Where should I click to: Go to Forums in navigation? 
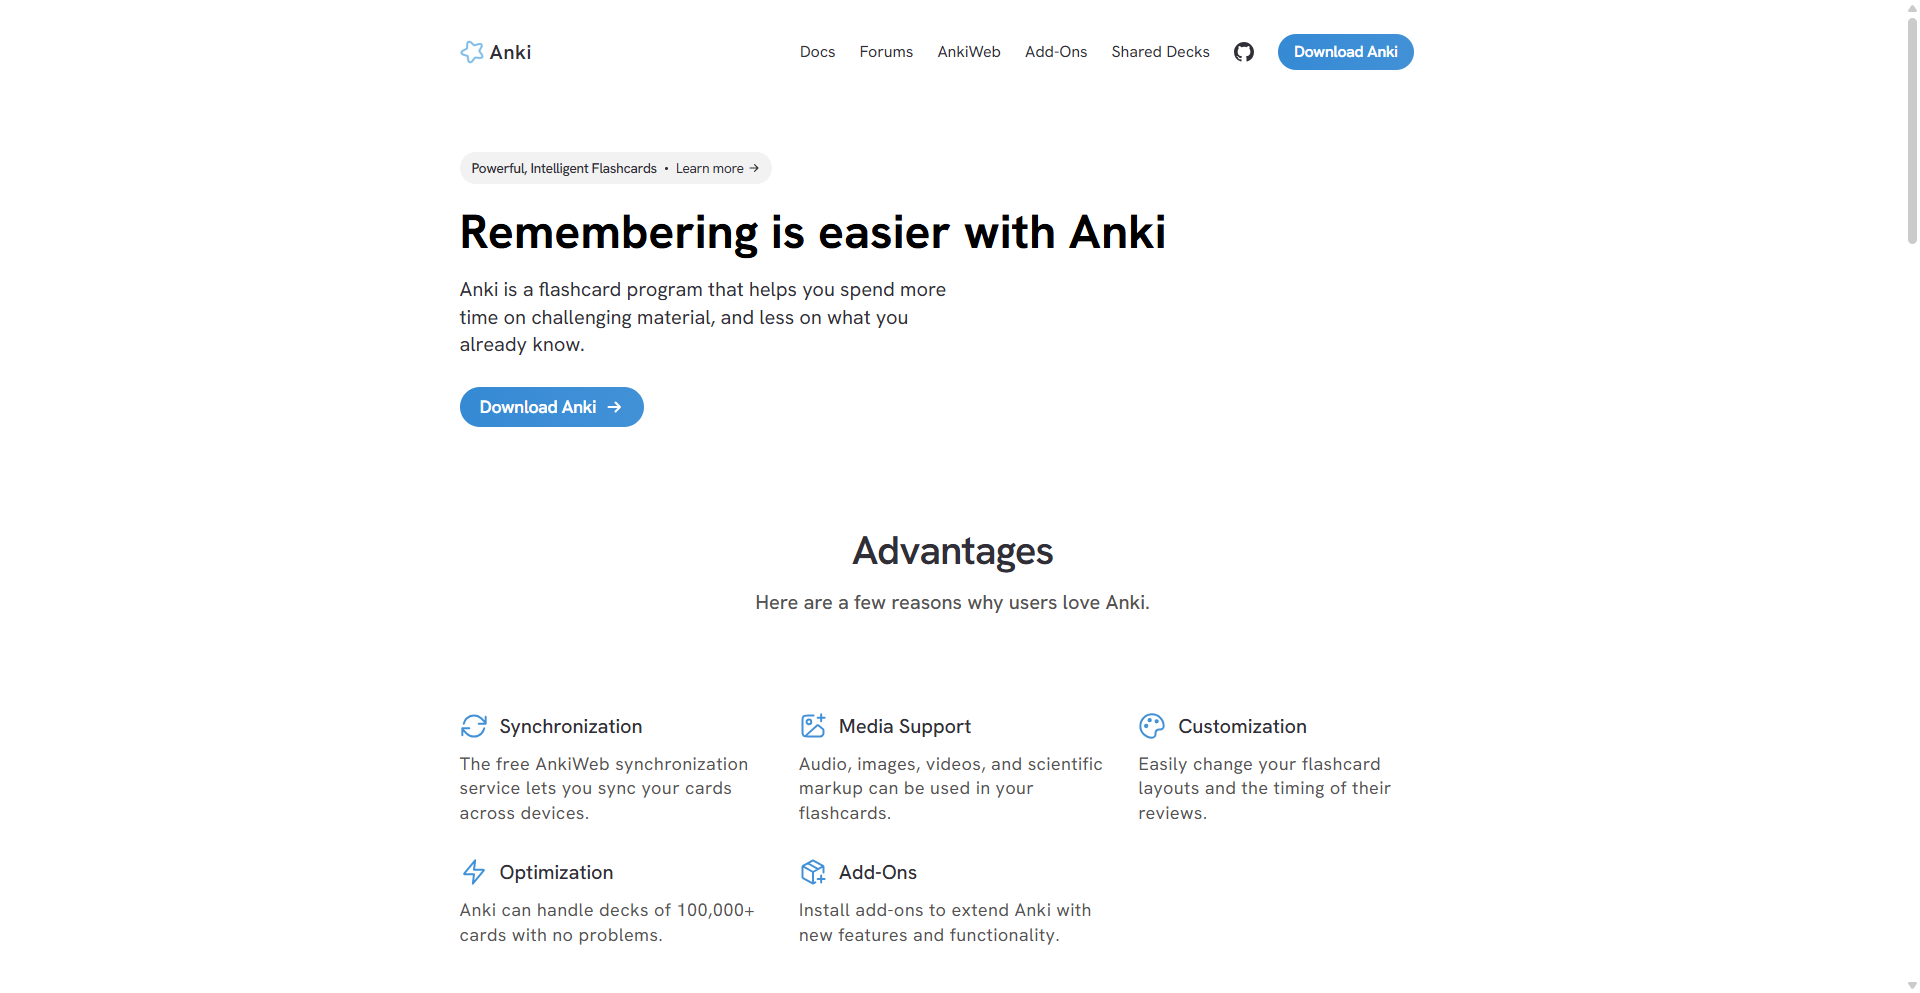886,52
